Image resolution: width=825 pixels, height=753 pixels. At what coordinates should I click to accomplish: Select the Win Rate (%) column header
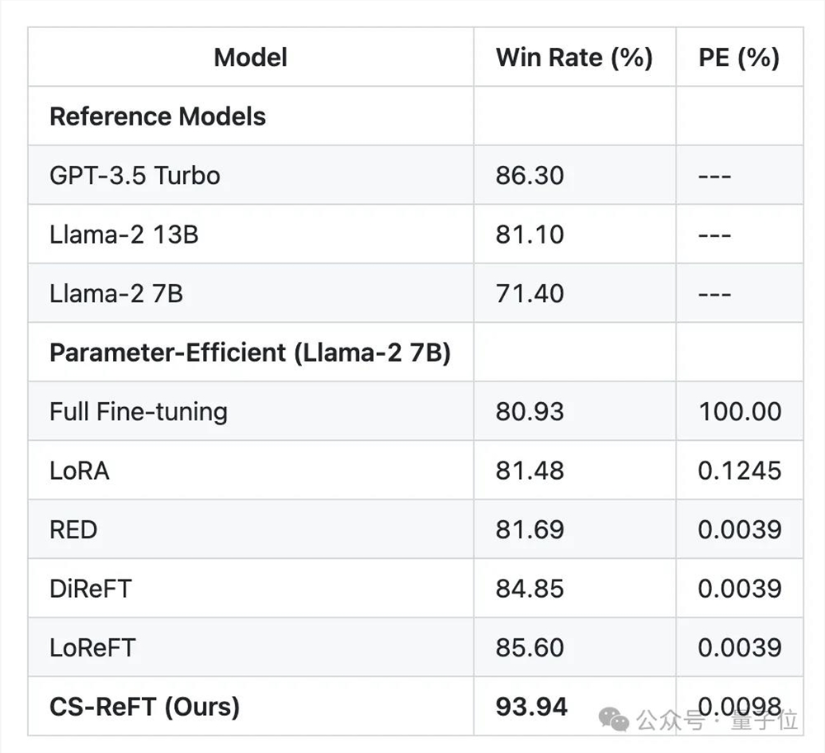point(574,57)
